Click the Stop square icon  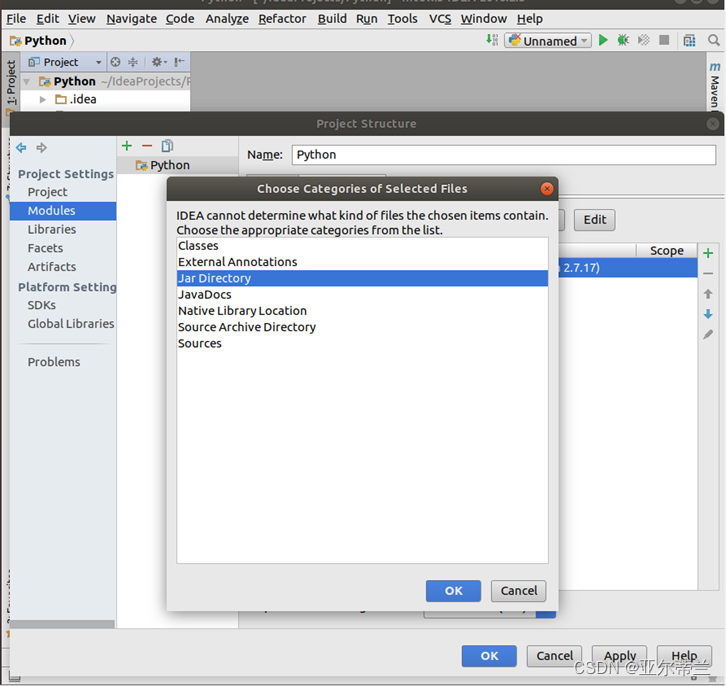(664, 40)
